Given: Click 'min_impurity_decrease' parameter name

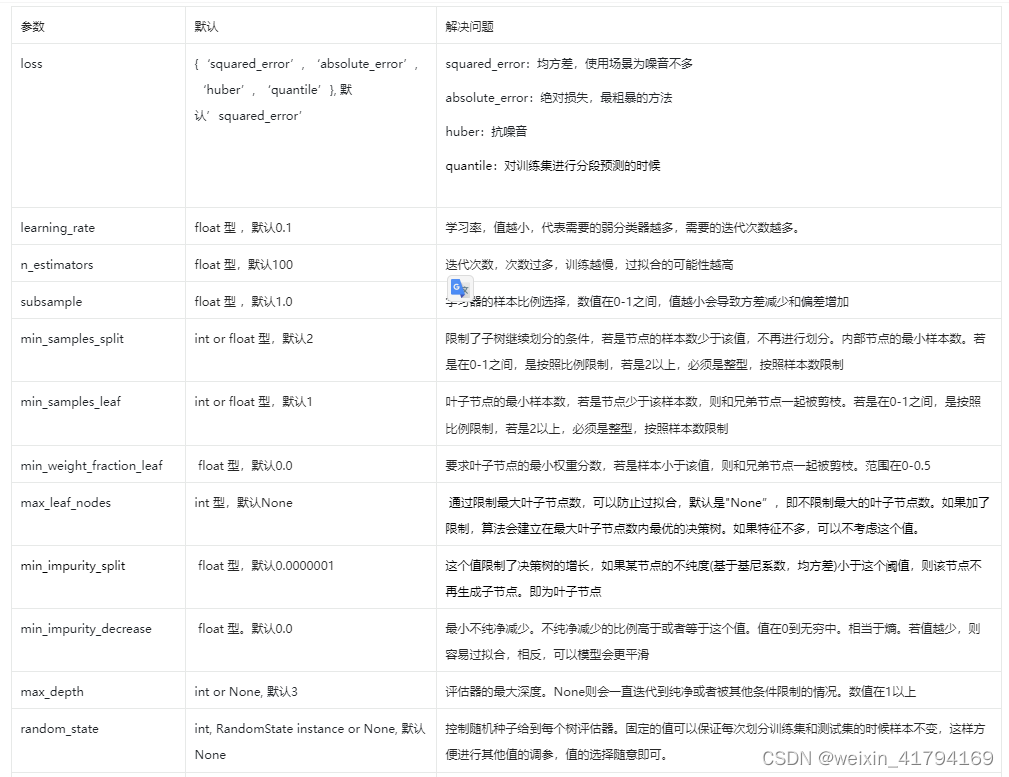Looking at the screenshot, I should coord(86,629).
